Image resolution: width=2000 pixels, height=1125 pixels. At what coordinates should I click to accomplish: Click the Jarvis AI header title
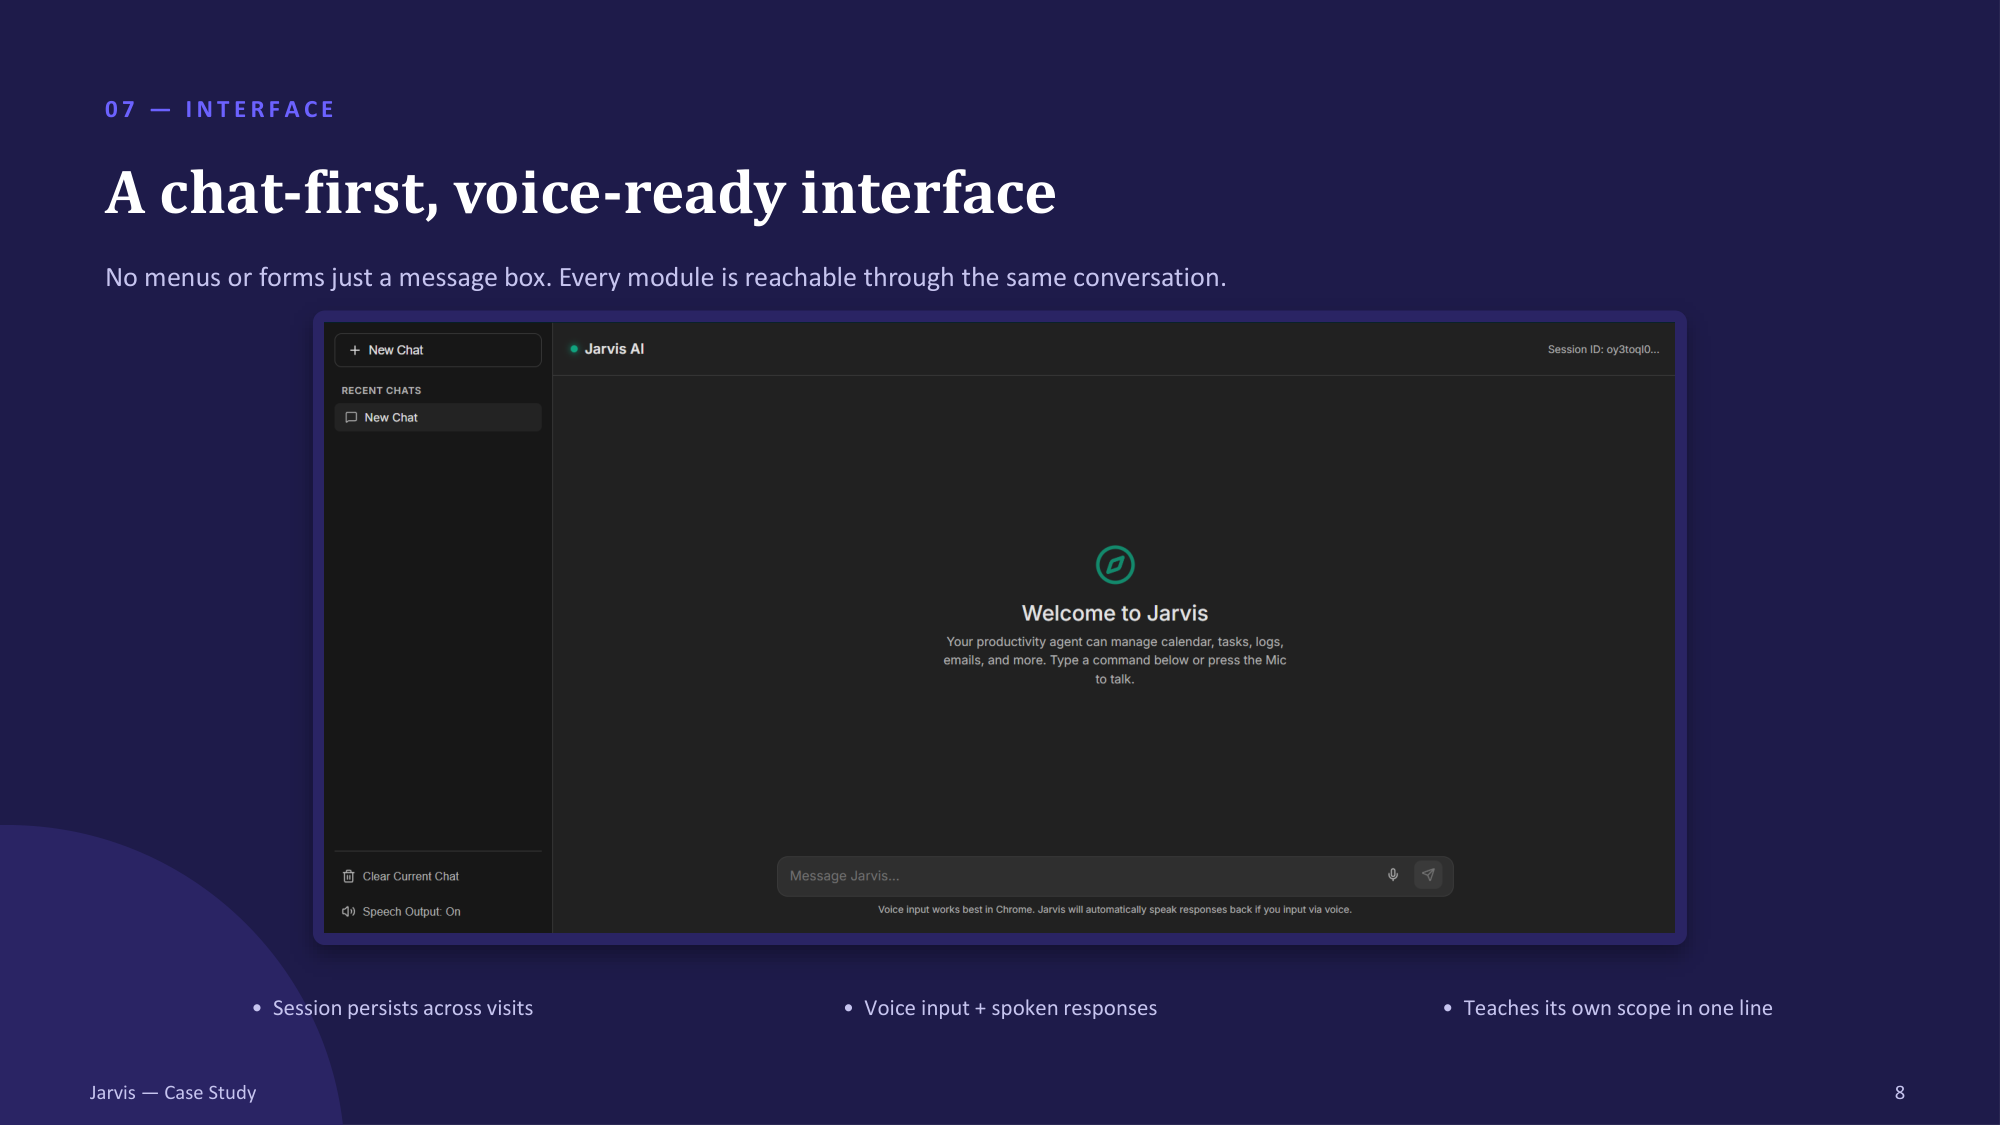tap(614, 349)
